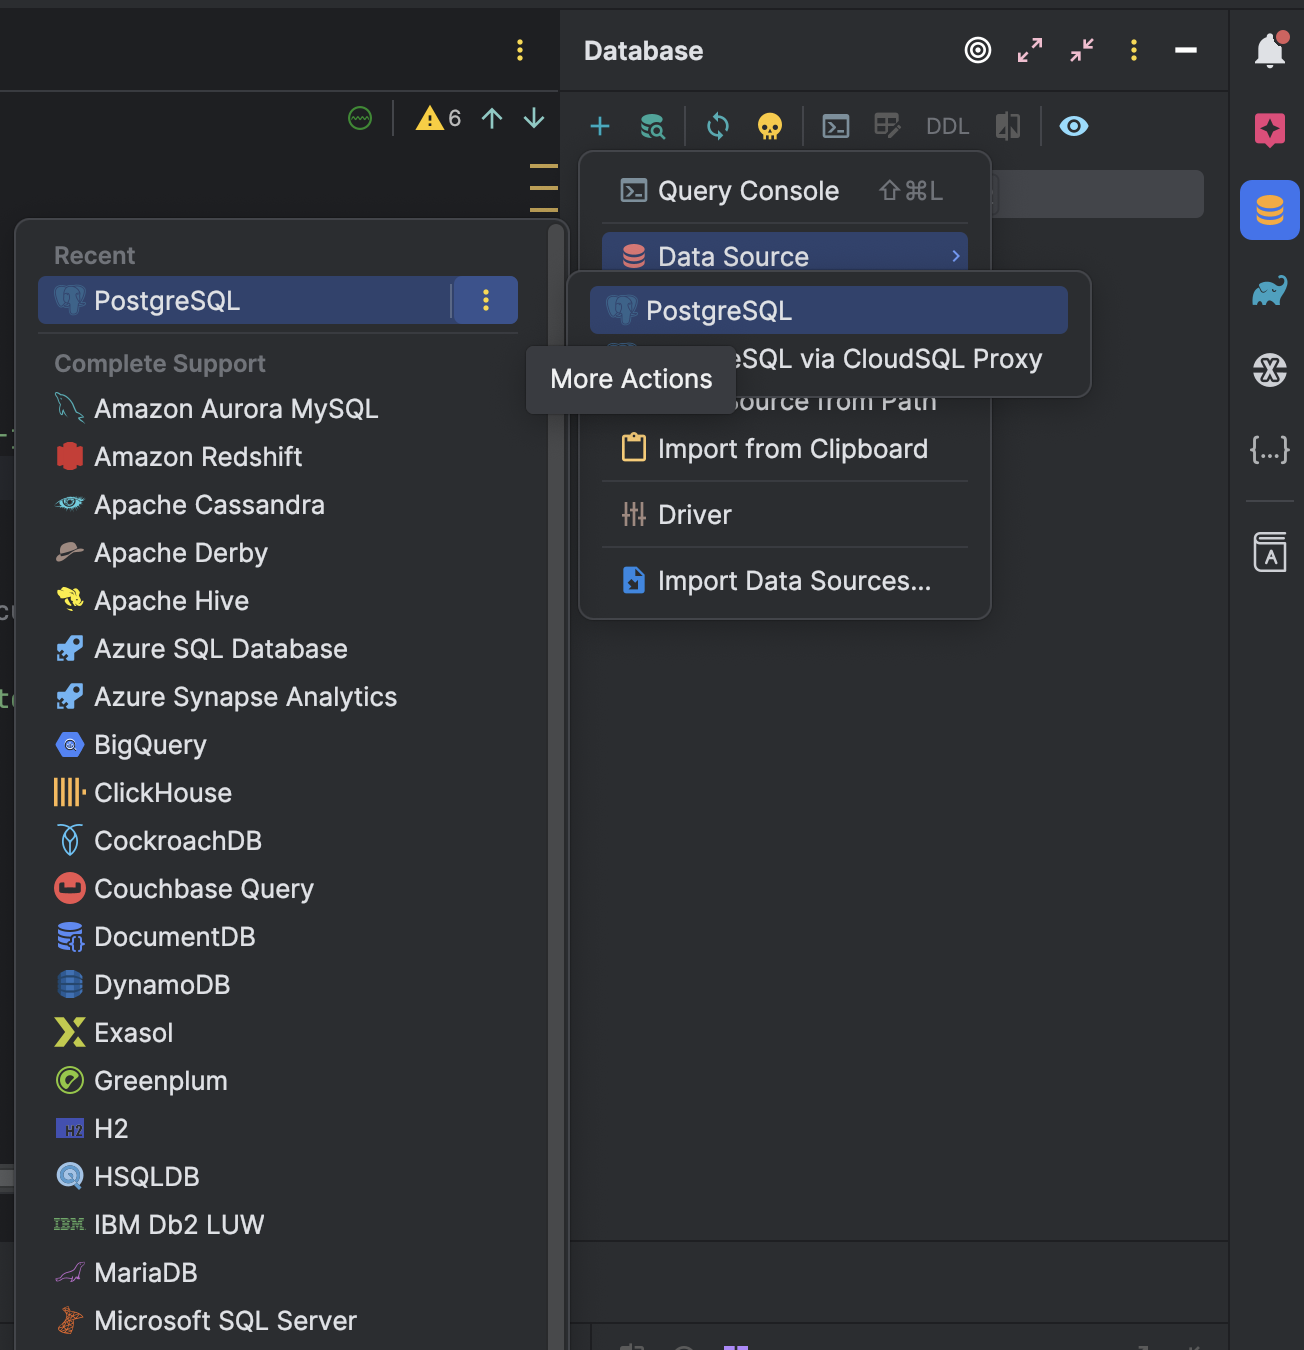Collapse all nodes in Database panel

1082,50
